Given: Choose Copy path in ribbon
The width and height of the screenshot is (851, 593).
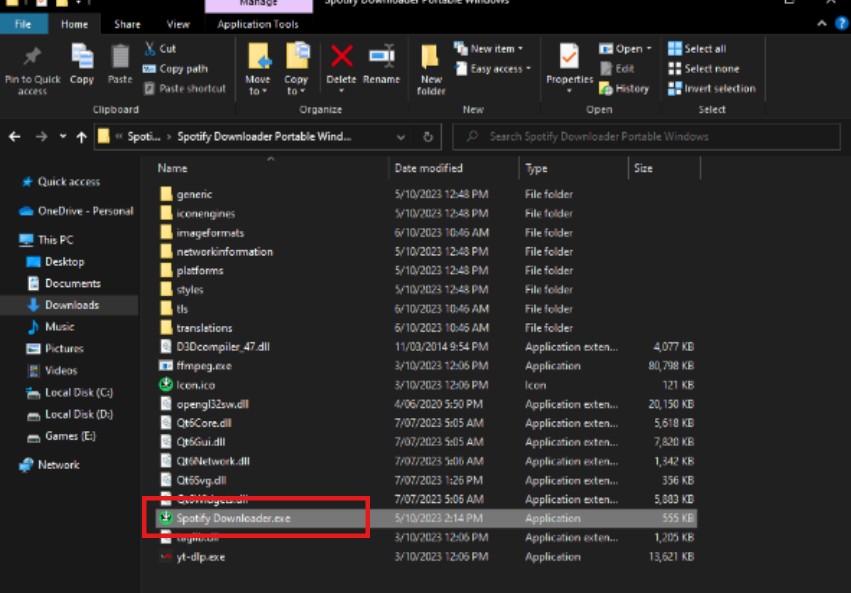Looking at the screenshot, I should pos(175,68).
